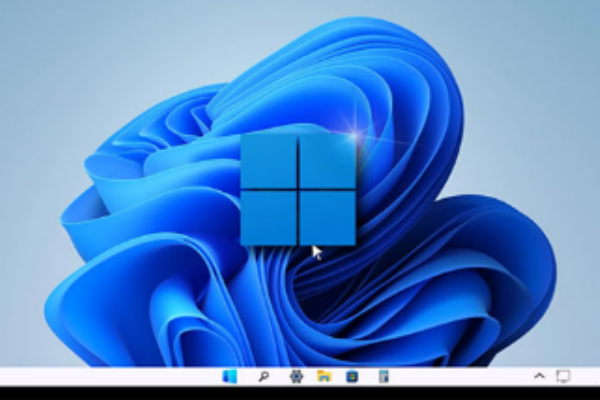The image size is (600, 400).
Task: Expand the hidden system tray icons chevron
Action: click(x=539, y=377)
